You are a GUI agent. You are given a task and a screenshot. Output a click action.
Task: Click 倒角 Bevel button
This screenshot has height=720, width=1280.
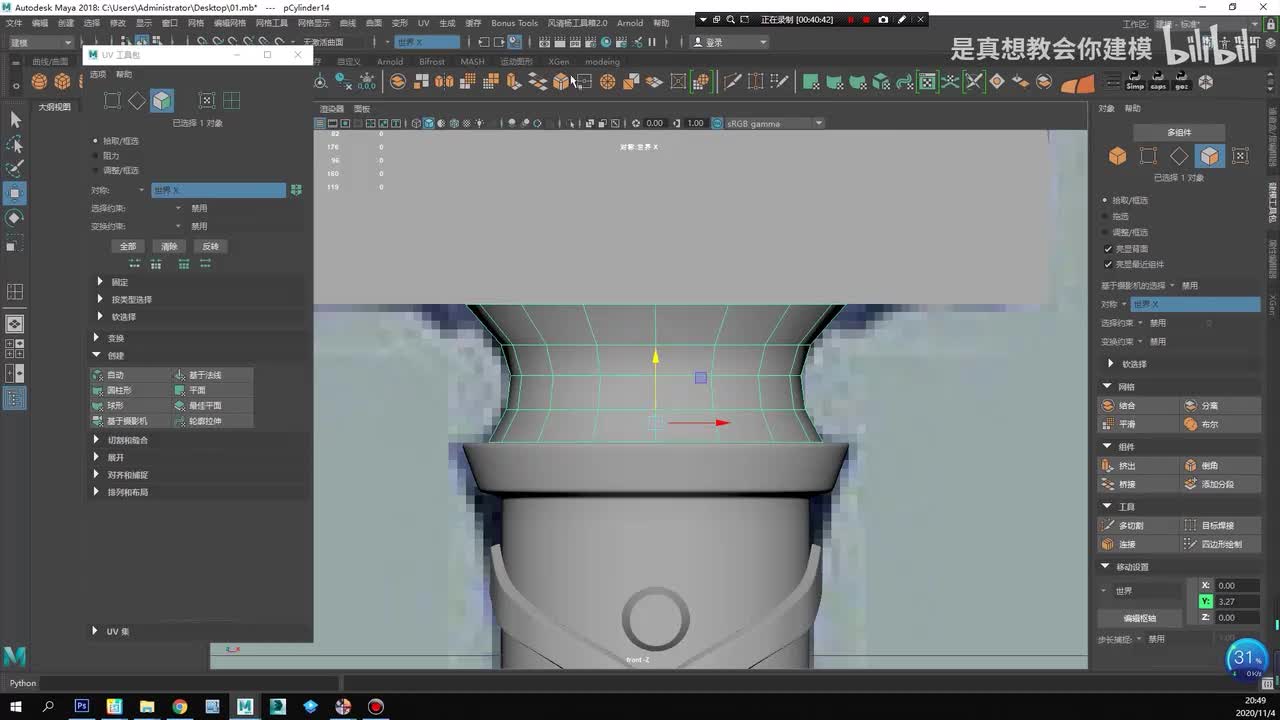pos(1220,466)
